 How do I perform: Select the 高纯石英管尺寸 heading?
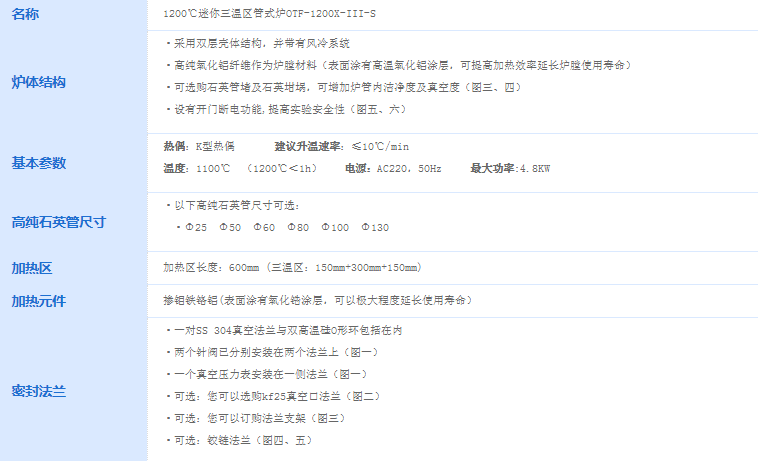pyautogui.click(x=58, y=222)
